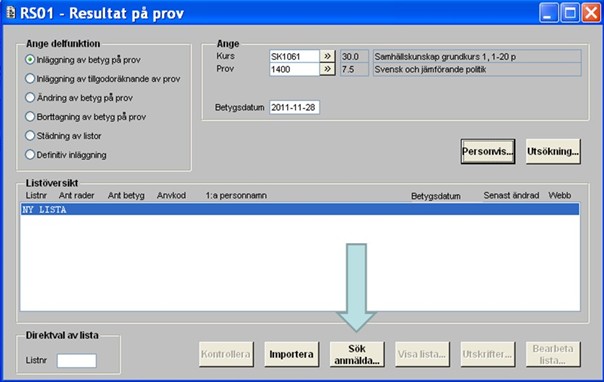Screen dimensions: 604x382
Task: Click the Importera button
Action: click(291, 354)
